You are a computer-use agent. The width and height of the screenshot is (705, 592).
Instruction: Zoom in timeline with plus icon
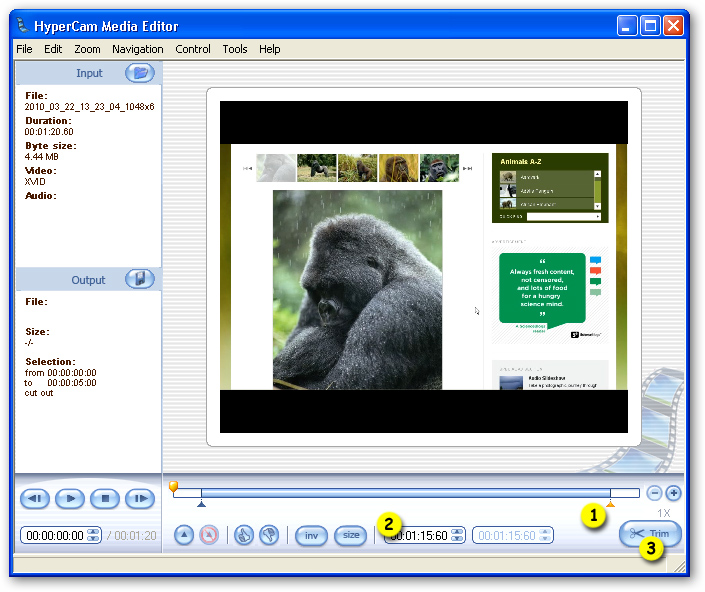click(x=674, y=493)
